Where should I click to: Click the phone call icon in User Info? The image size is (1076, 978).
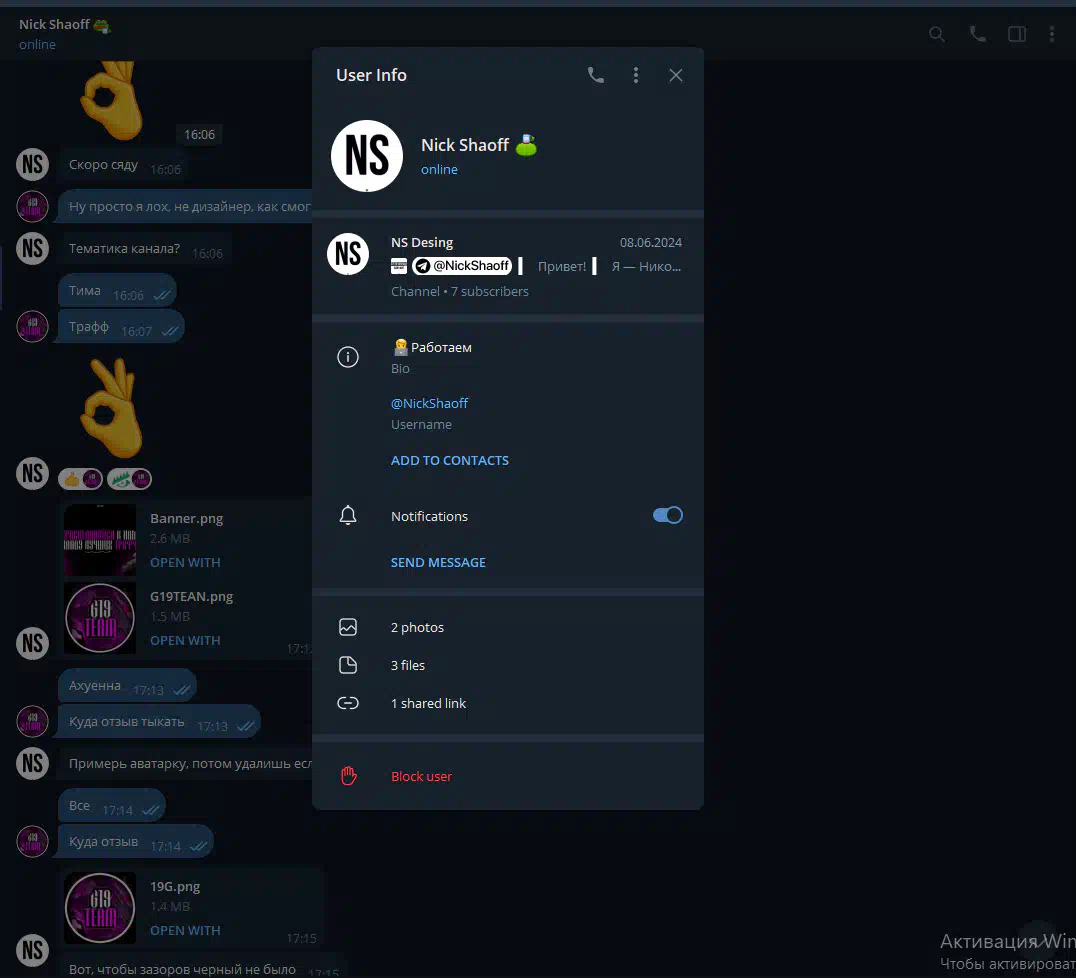pos(596,75)
